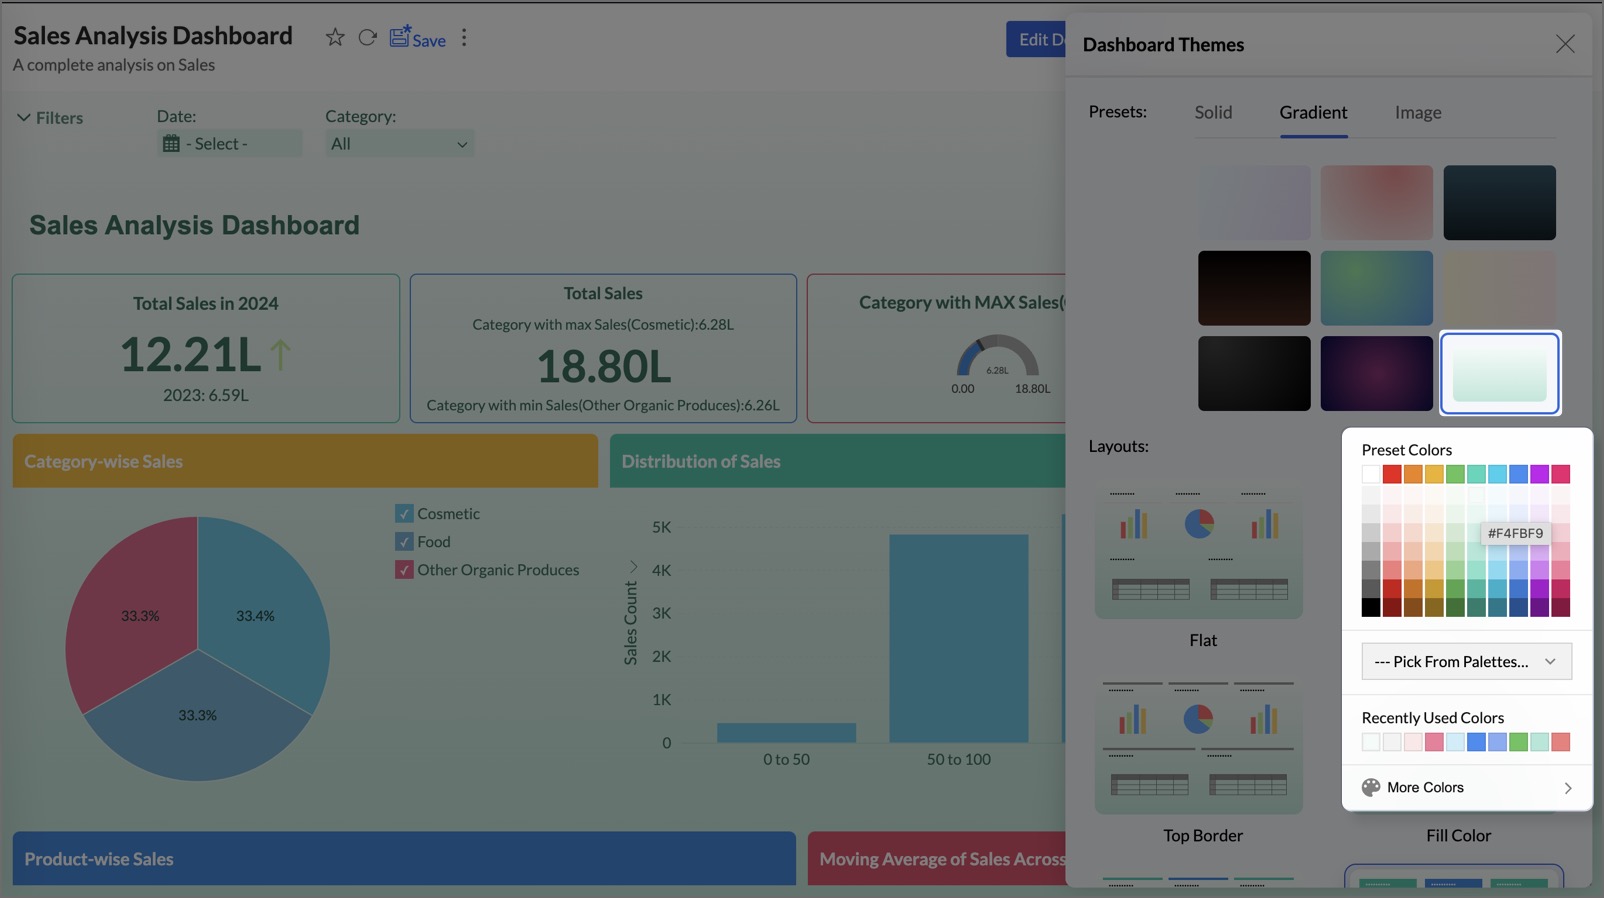Click the Edit Design button
The height and width of the screenshot is (898, 1604).
coord(1037,39)
